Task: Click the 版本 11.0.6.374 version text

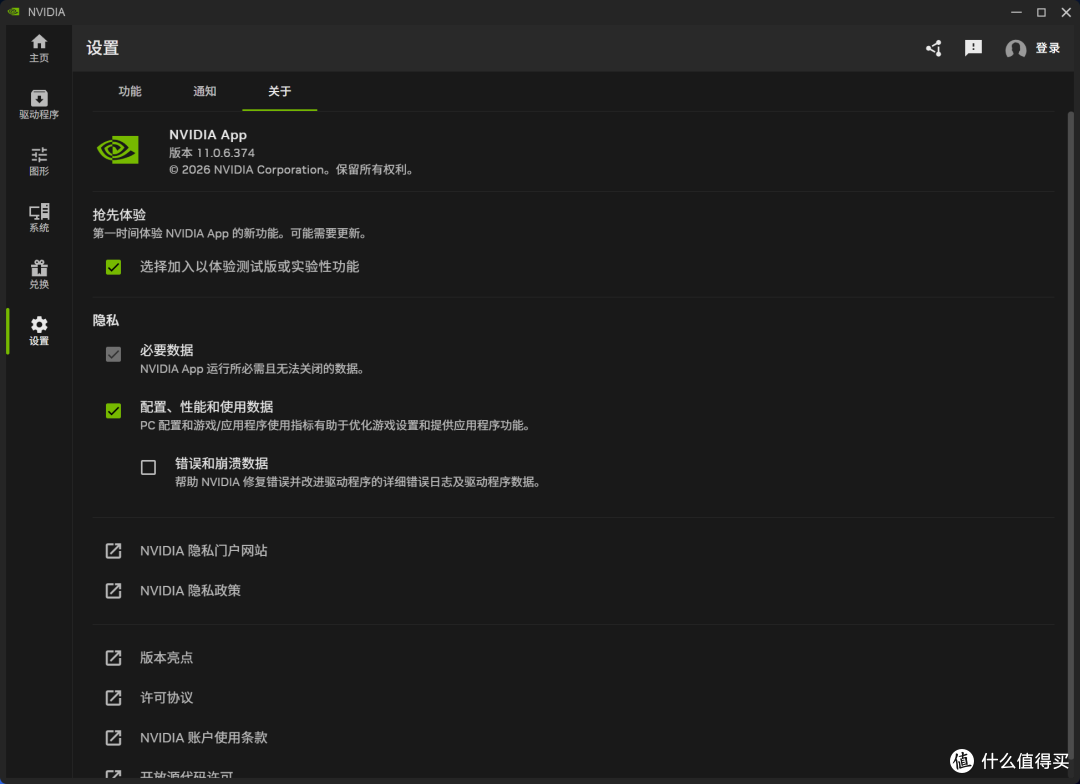Action: (211, 153)
